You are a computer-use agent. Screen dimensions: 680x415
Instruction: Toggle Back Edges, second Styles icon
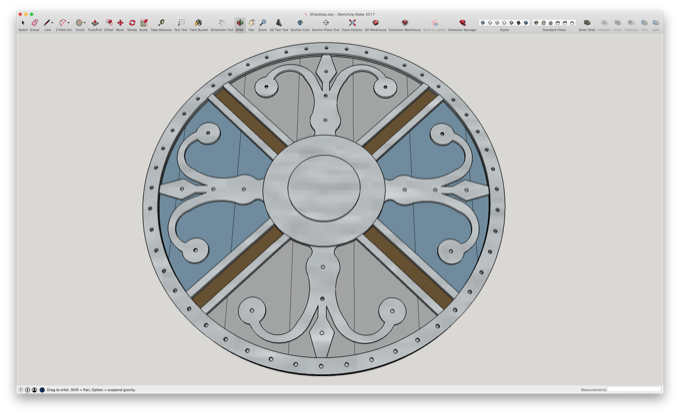[x=490, y=23]
